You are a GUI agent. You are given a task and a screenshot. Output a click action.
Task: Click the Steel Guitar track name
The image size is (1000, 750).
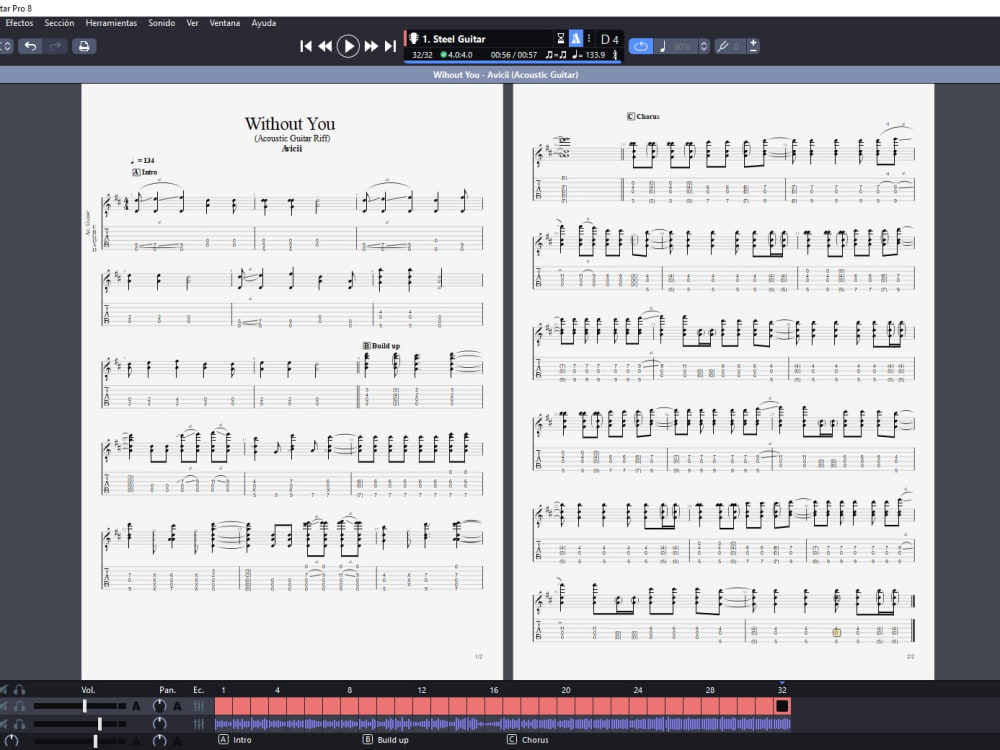[x=454, y=39]
